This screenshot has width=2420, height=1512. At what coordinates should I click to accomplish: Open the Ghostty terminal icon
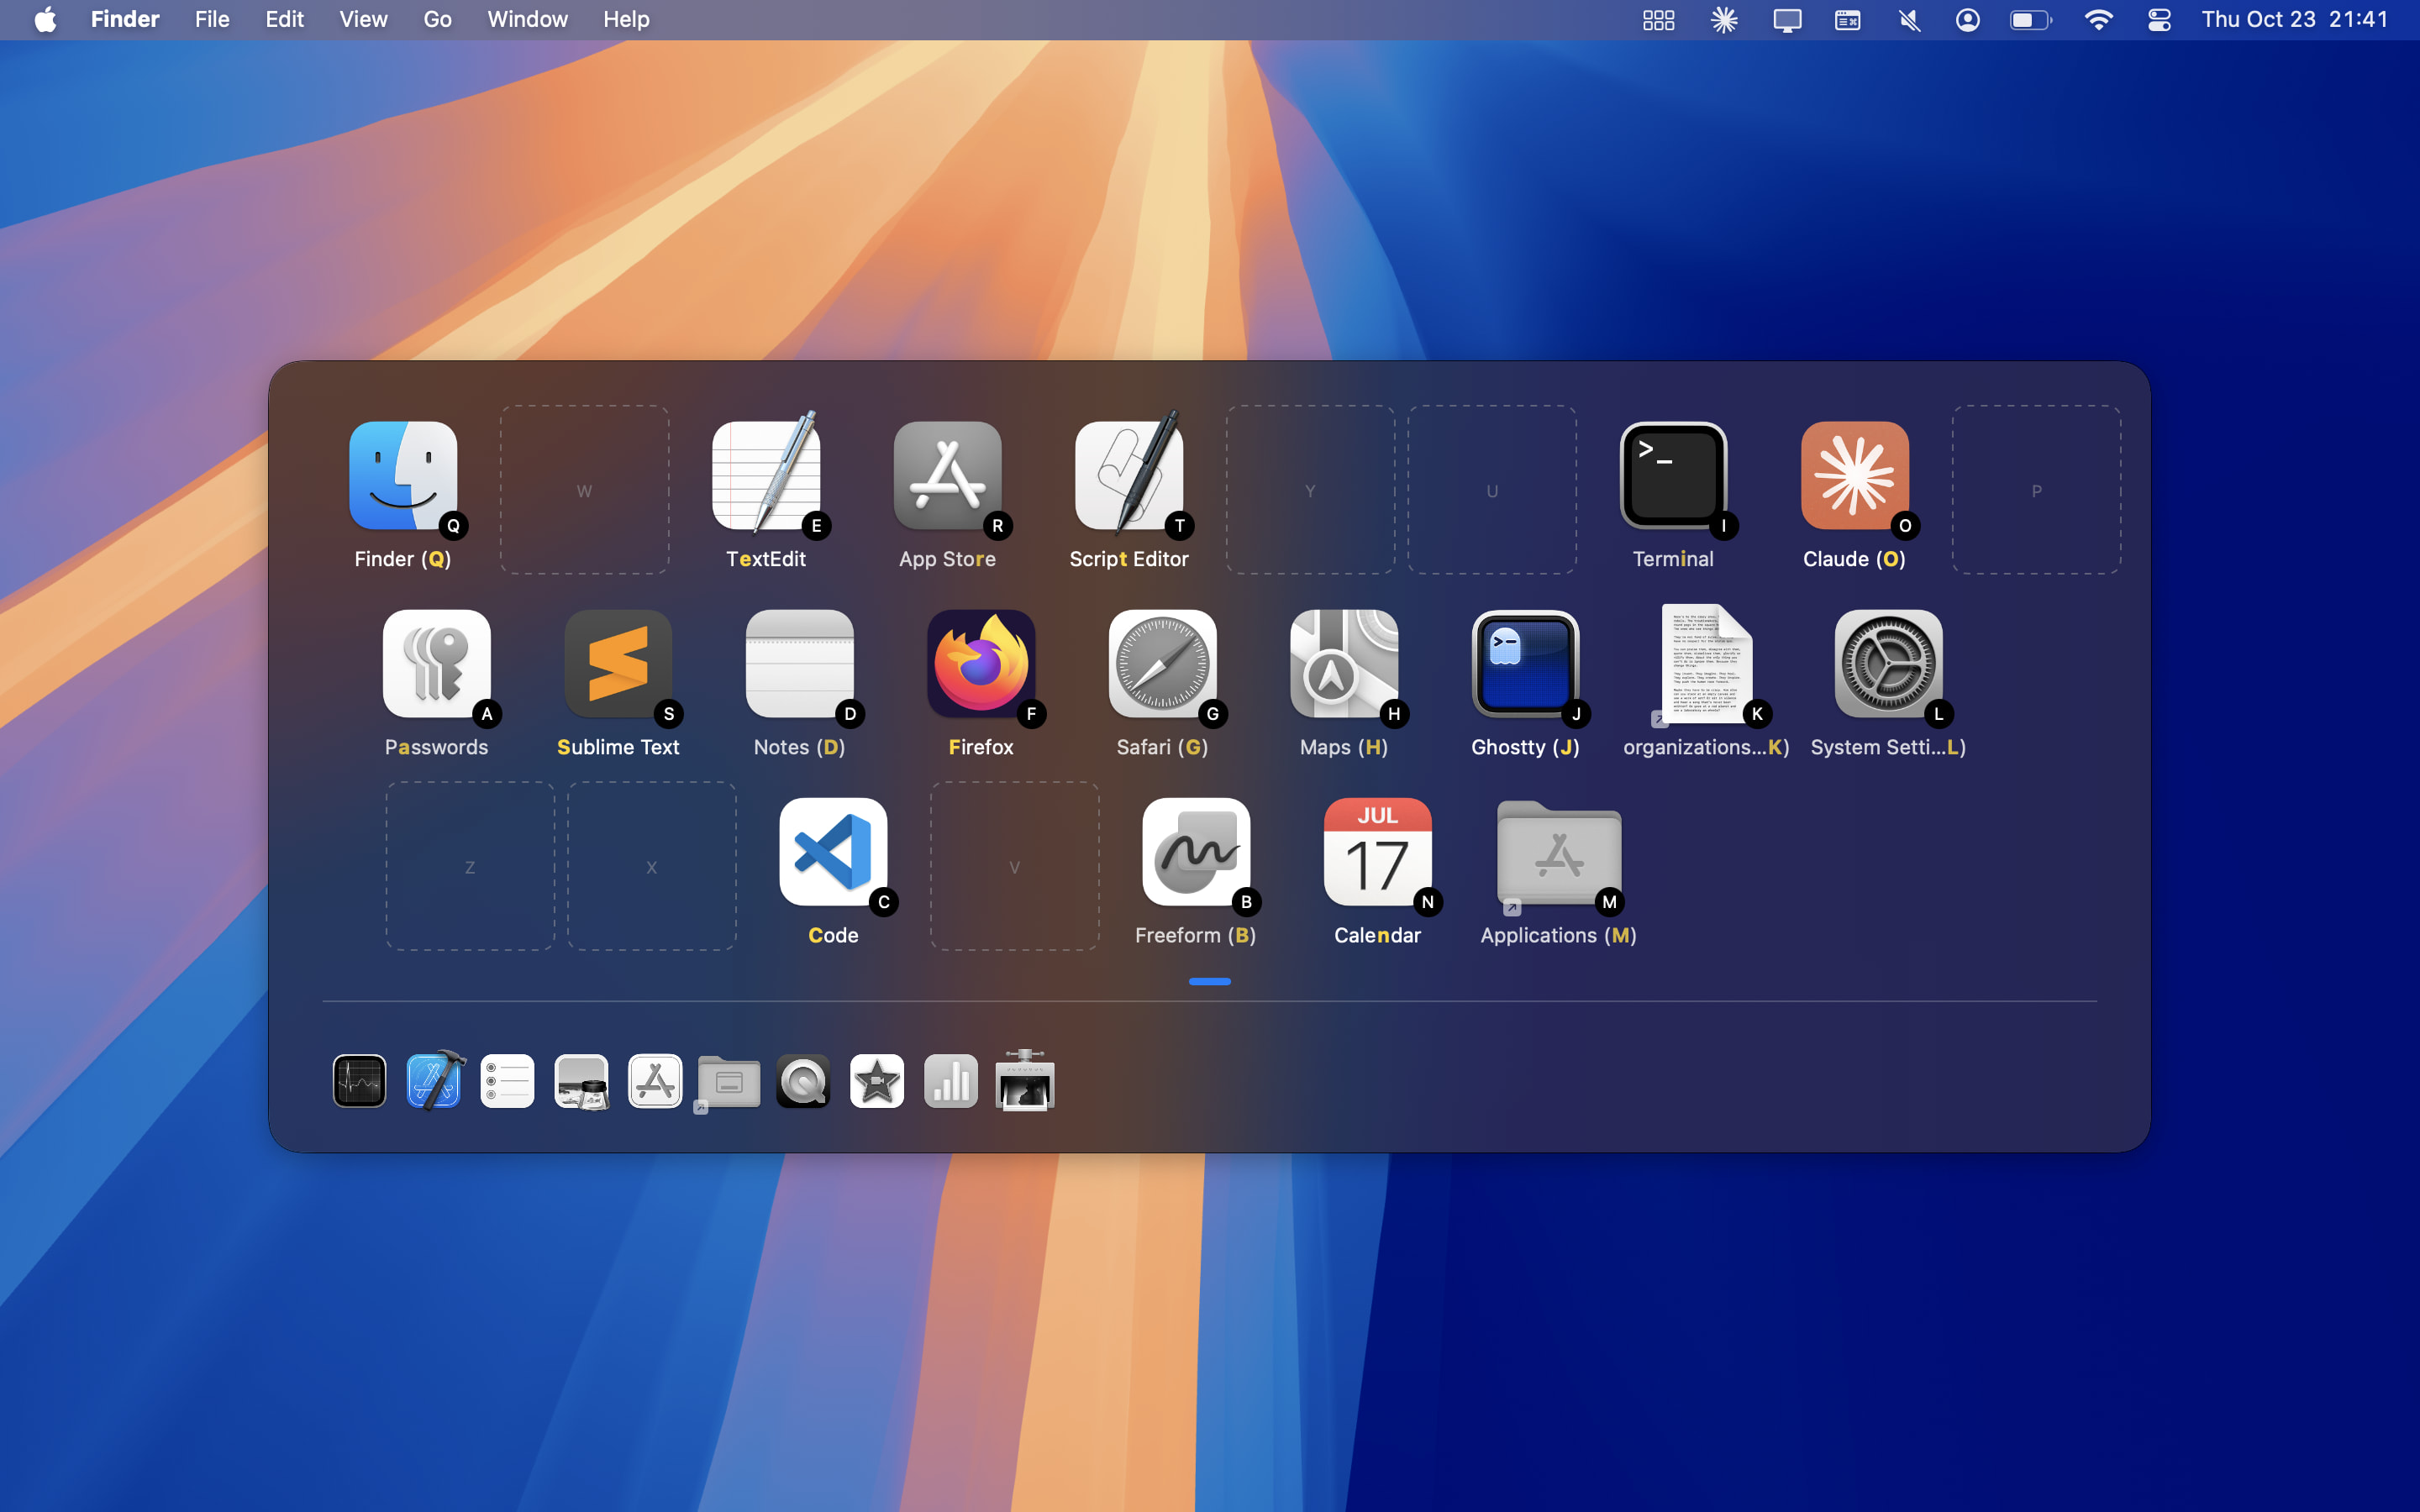click(x=1524, y=664)
